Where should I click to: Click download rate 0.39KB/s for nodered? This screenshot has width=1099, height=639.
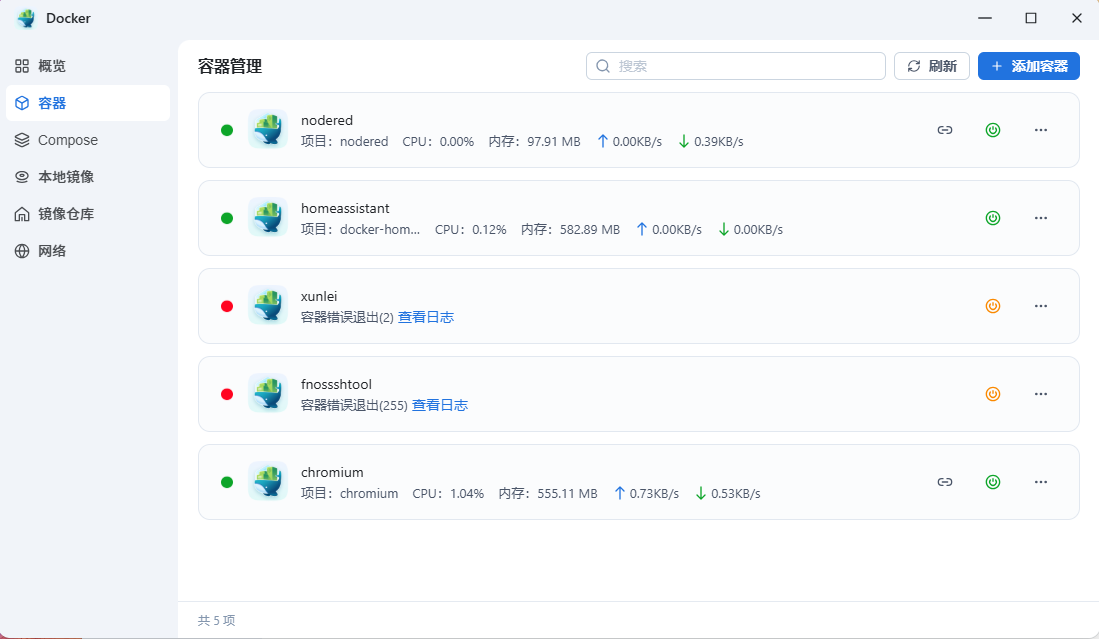[718, 142]
